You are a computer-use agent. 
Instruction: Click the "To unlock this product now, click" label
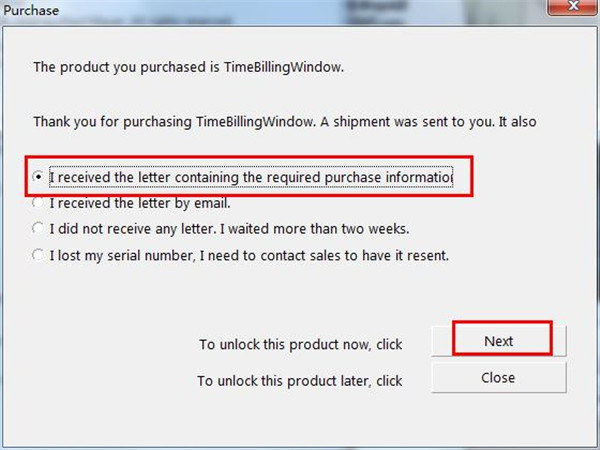point(300,345)
